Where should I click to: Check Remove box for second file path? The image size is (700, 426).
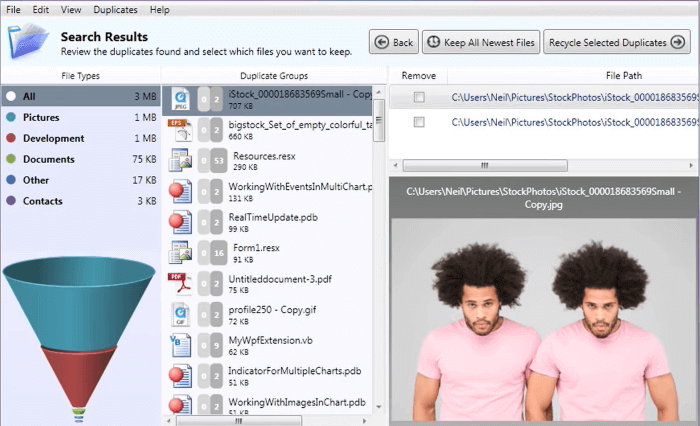(x=419, y=121)
